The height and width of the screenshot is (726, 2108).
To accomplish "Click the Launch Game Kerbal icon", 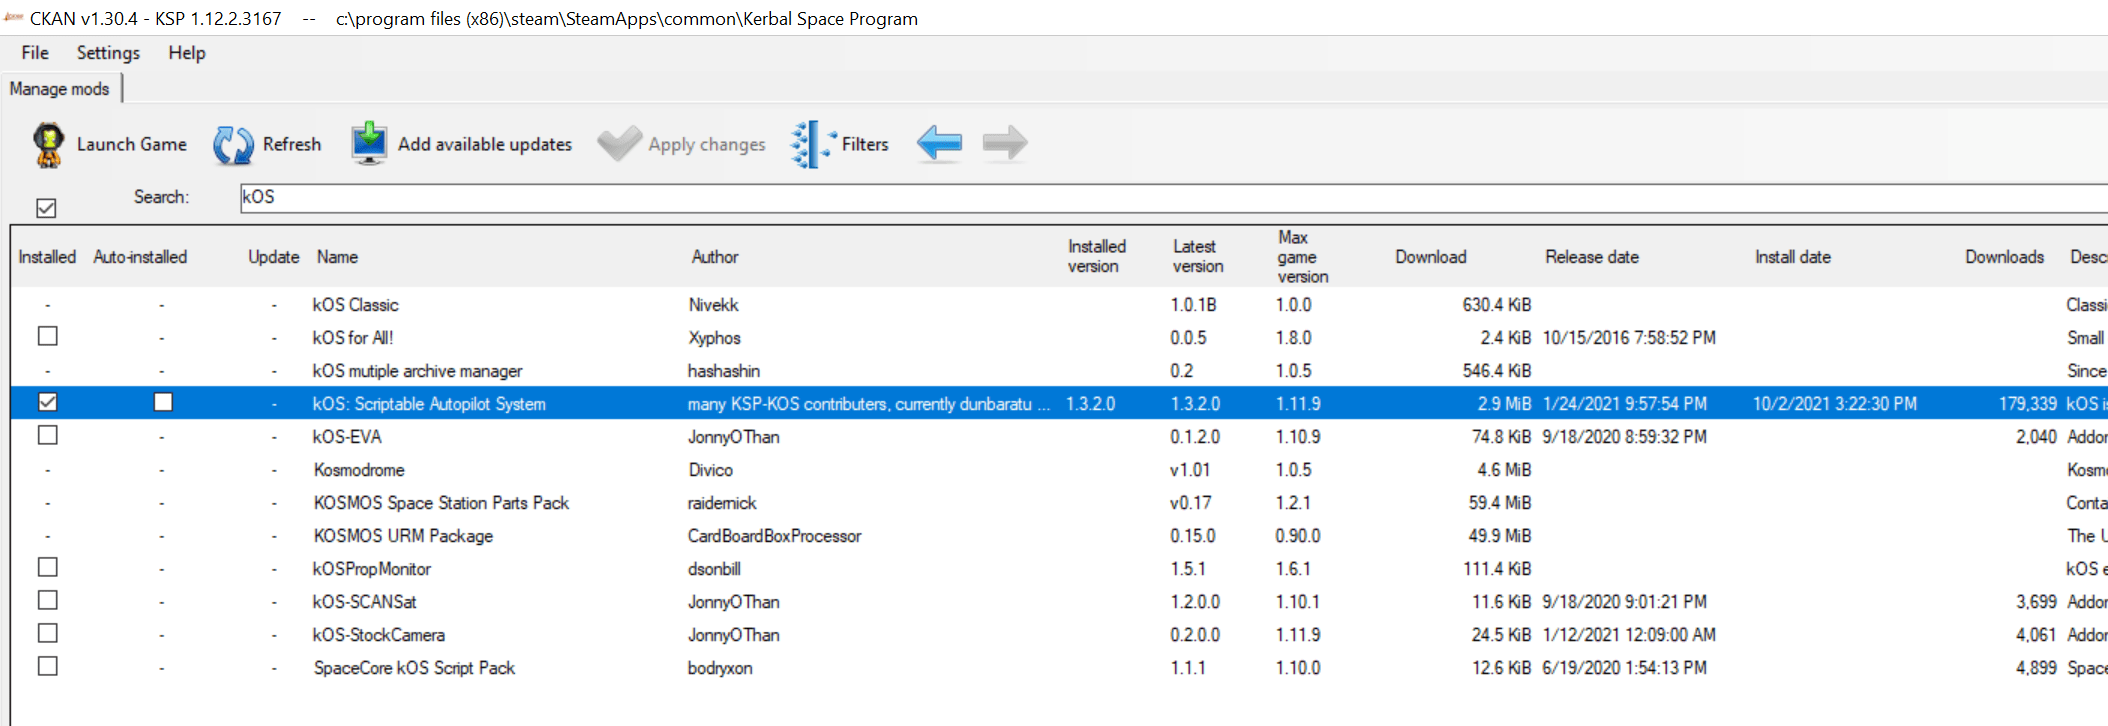I will coord(48,144).
